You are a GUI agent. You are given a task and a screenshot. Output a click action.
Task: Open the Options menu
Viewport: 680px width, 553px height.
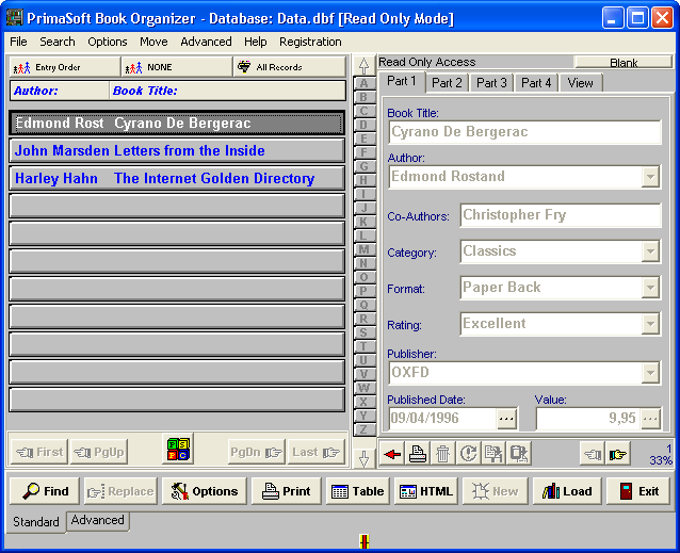[108, 42]
